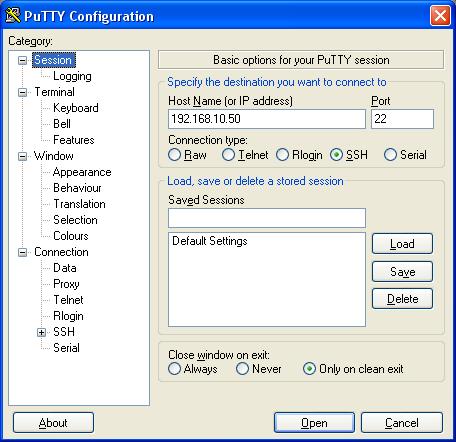
Task: Open Serial category in tree
Action: coord(66,348)
